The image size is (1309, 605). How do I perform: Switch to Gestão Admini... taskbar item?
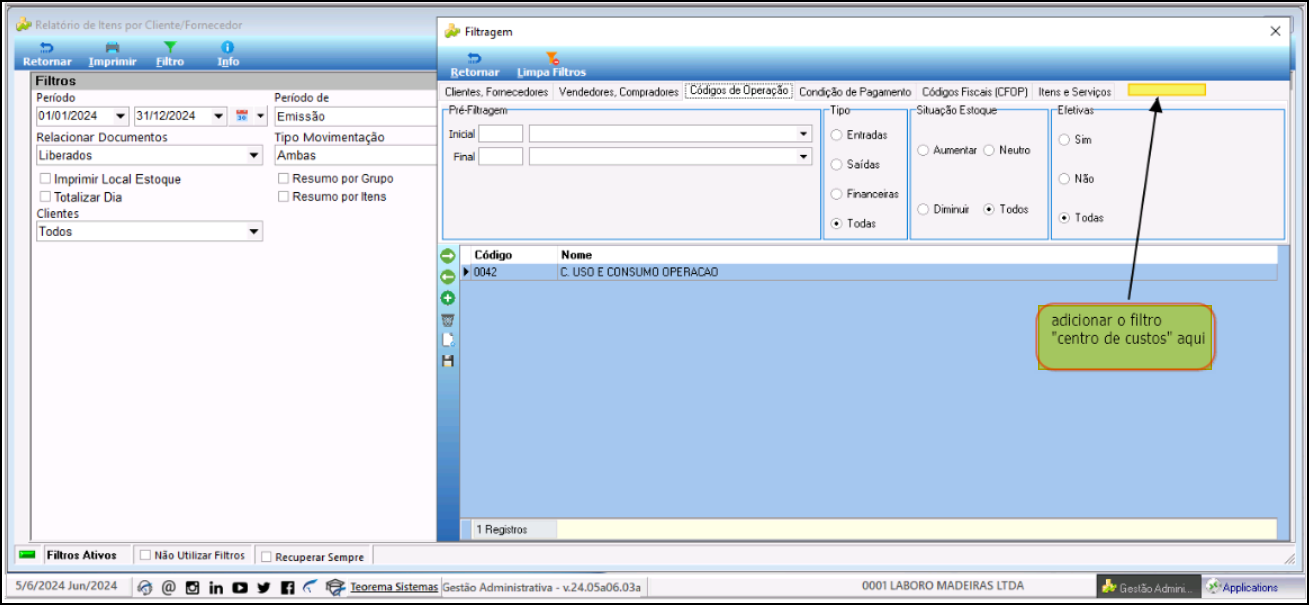point(1147,587)
